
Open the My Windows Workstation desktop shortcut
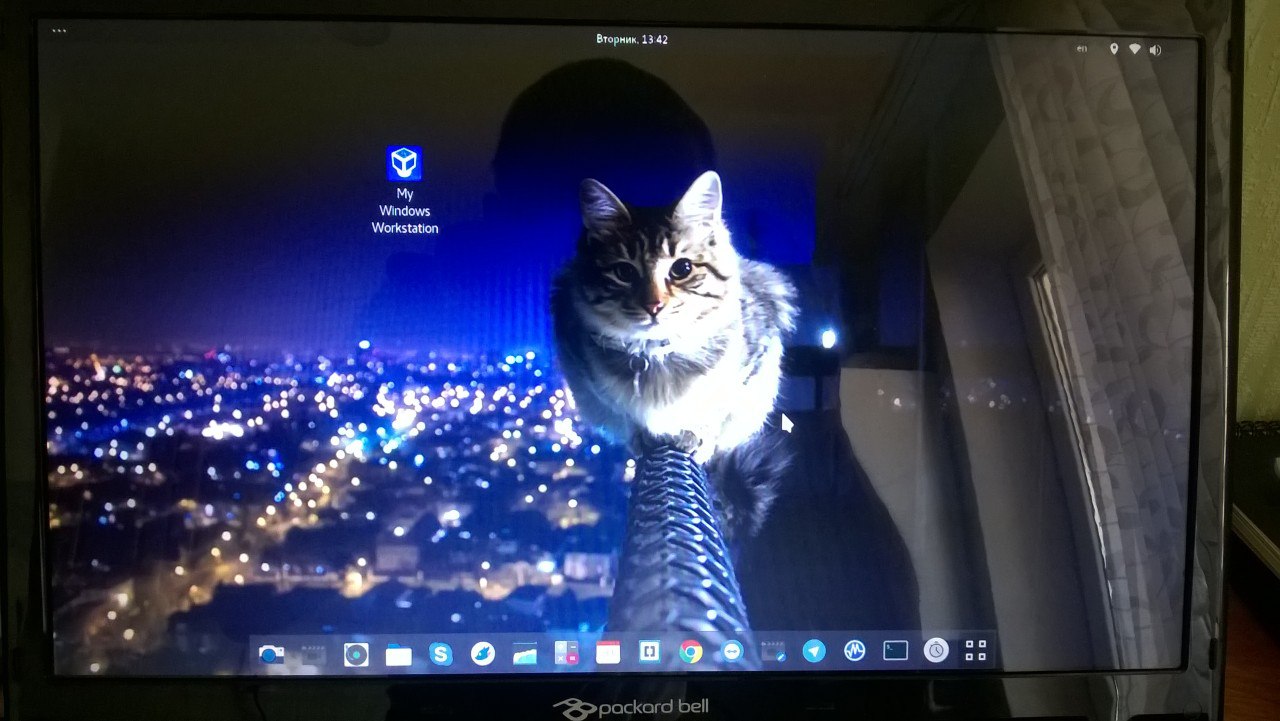404,190
